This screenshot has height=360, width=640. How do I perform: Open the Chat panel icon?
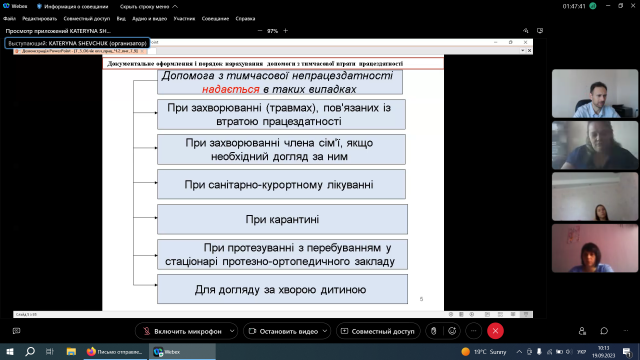pyautogui.click(x=604, y=331)
